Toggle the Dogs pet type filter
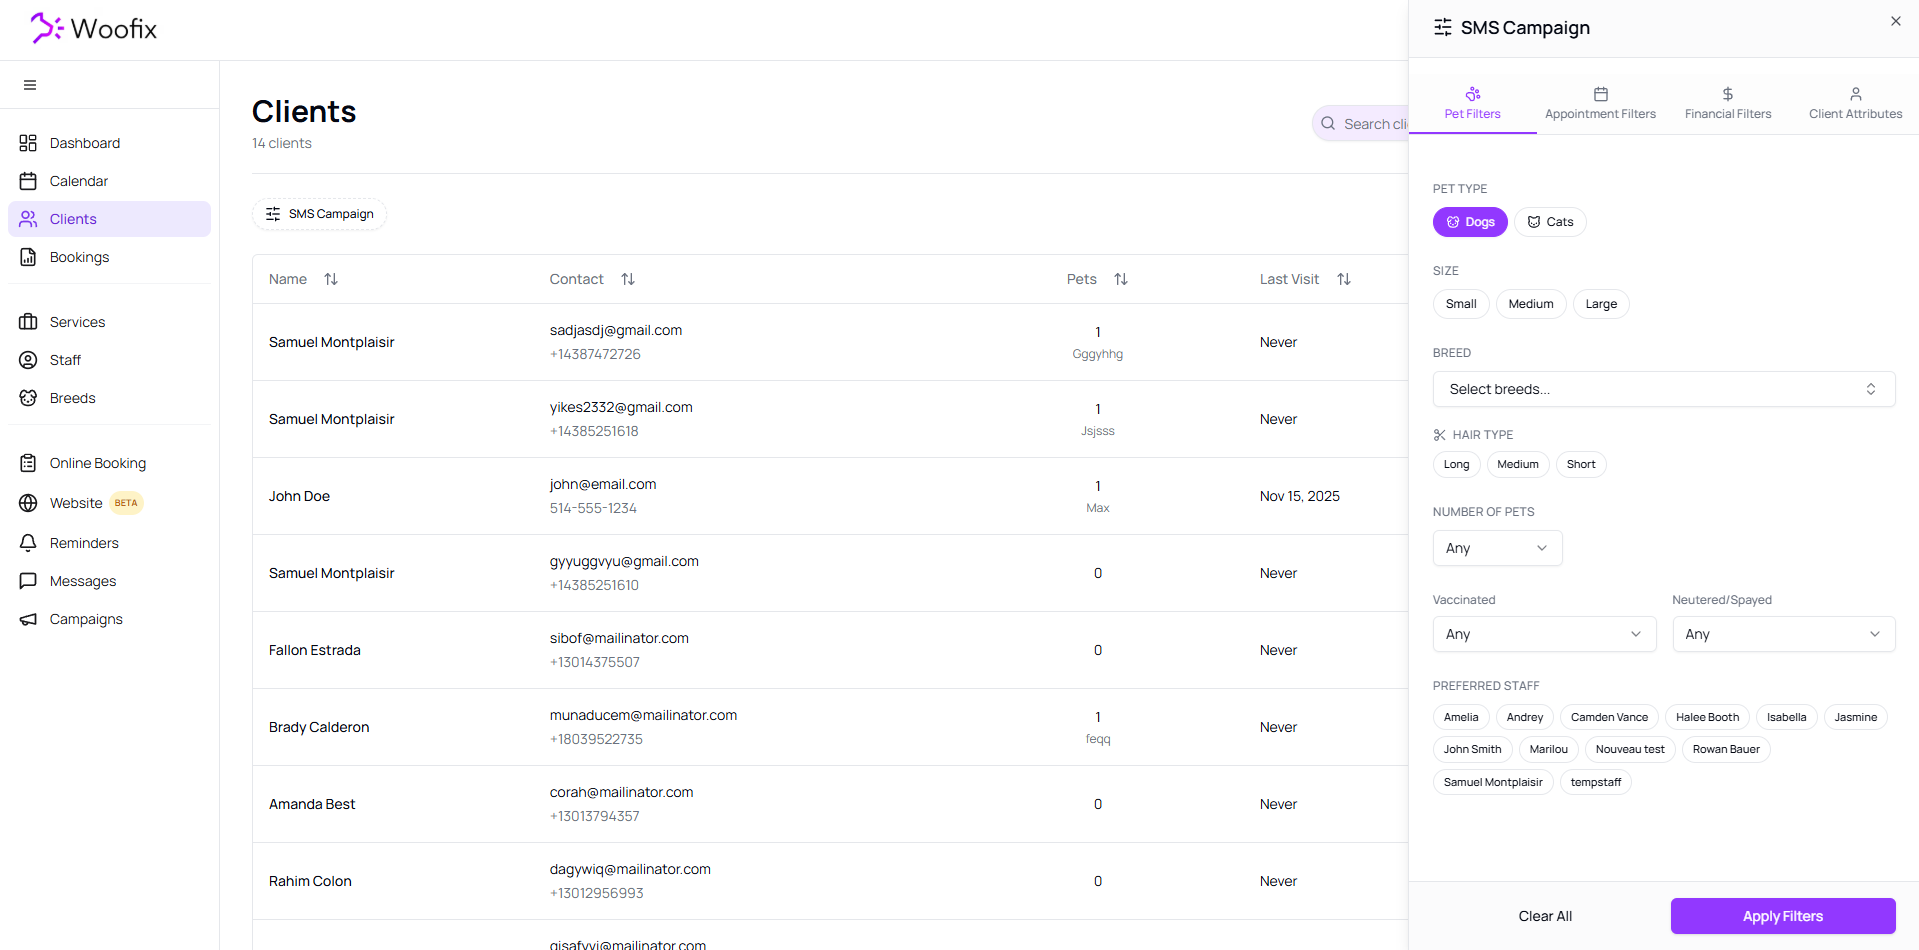The image size is (1919, 950). click(1469, 222)
